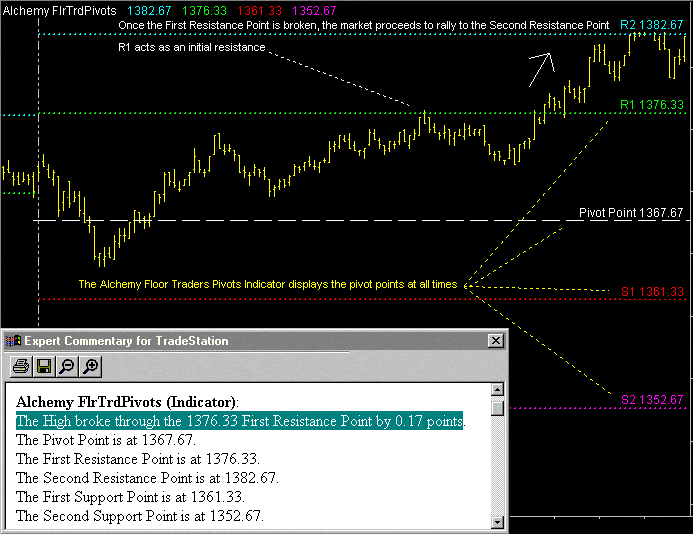Click the 'Once the First Resistance Point is broken' note
The image size is (693, 534).
click(363, 25)
